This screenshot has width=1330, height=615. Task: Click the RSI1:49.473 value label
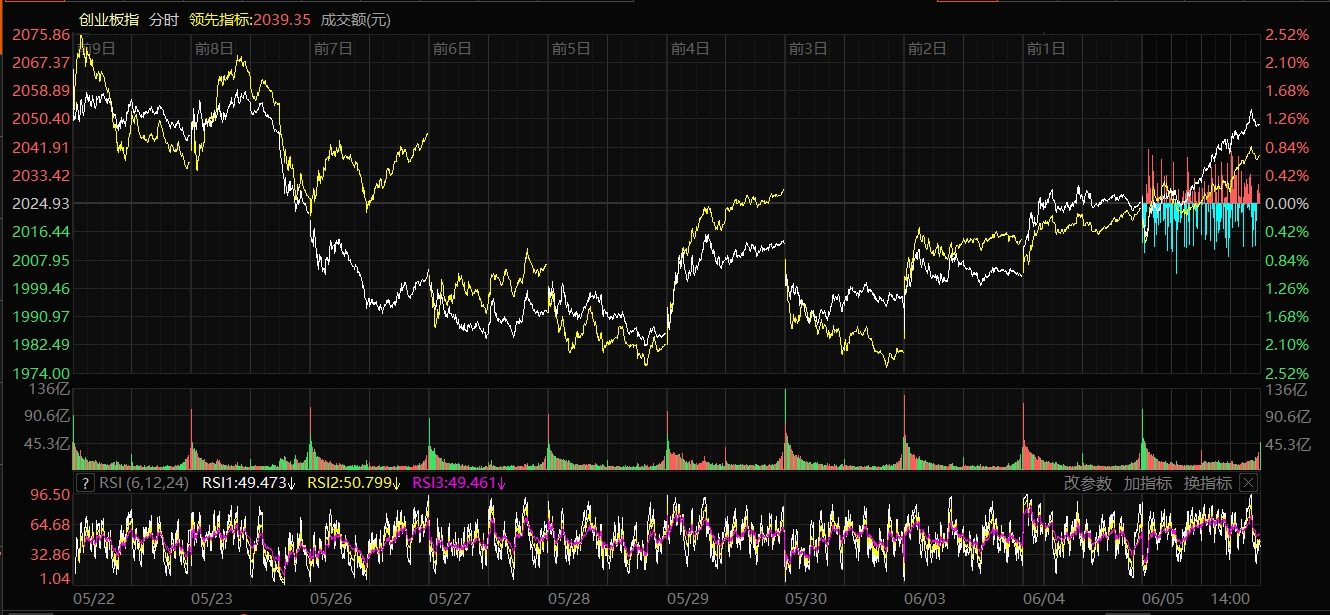tap(248, 483)
